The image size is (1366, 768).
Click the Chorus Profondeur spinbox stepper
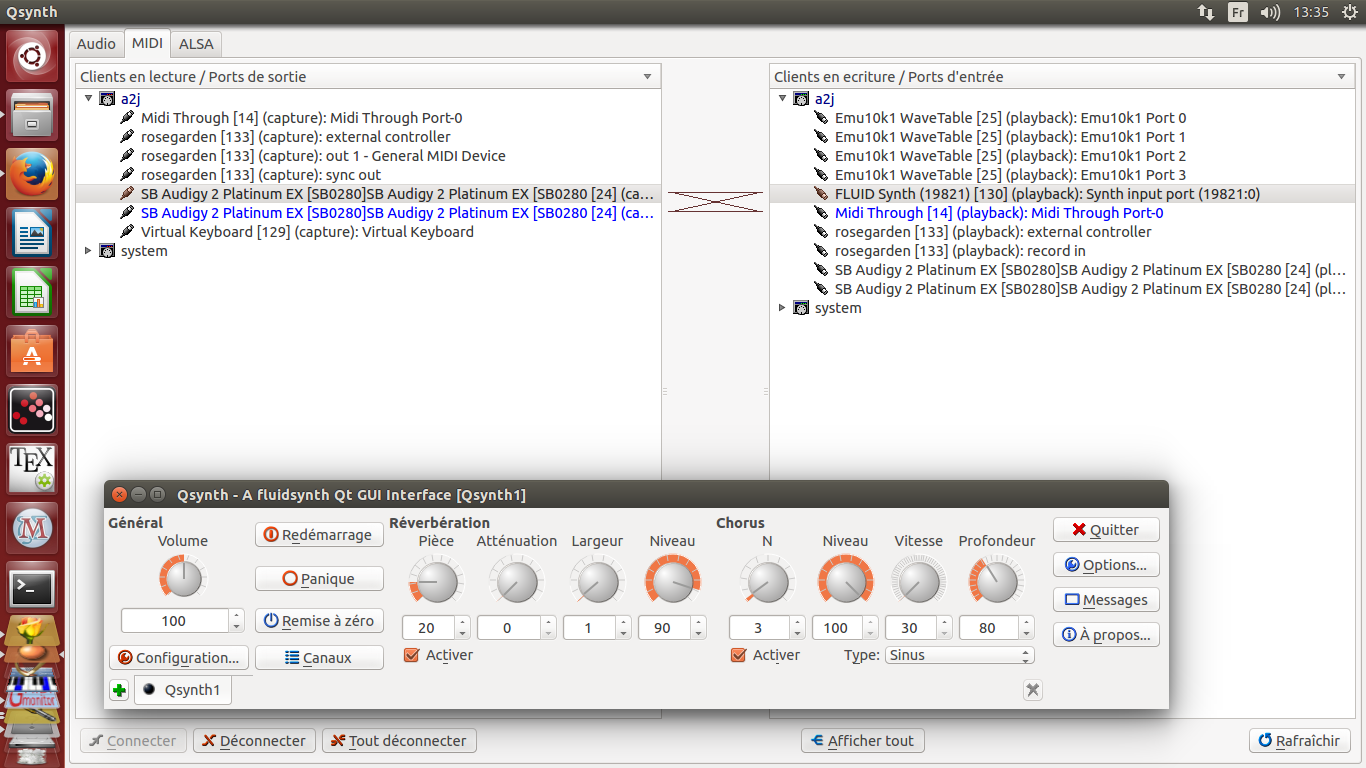(1027, 628)
